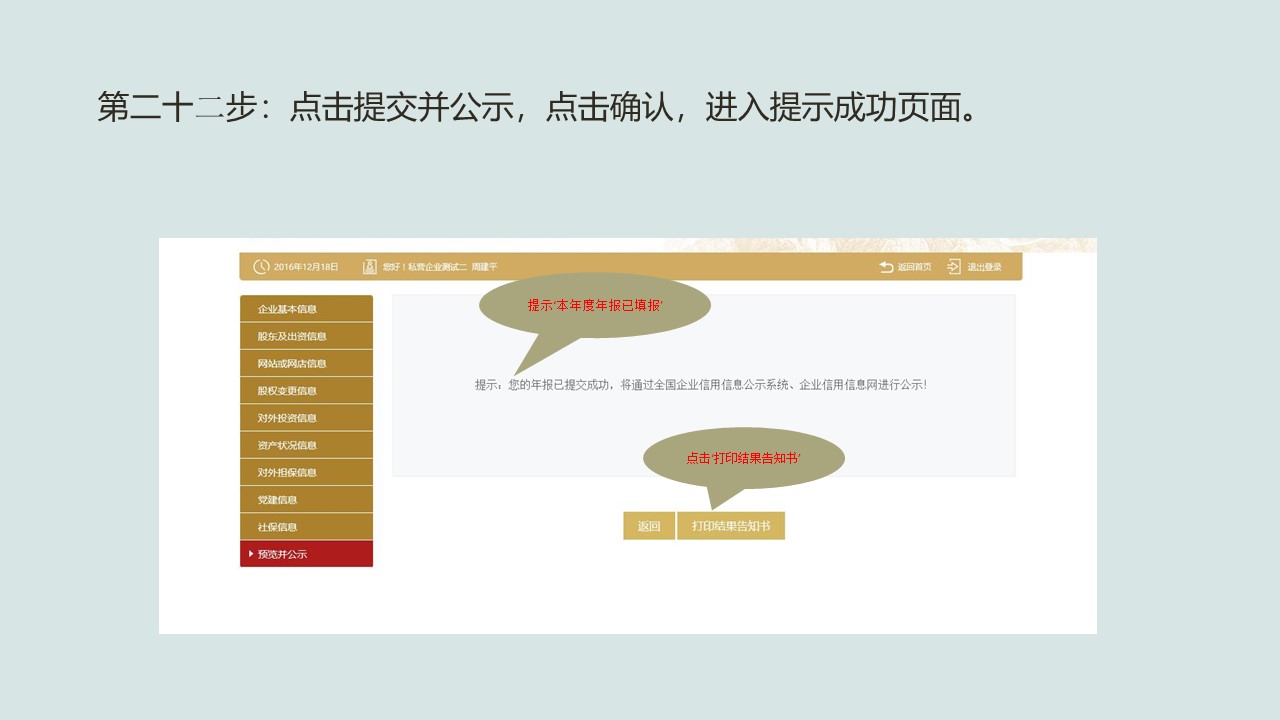Viewport: 1280px width, 720px height.
Task: Click the clock icon beside the date
Action: 260,267
